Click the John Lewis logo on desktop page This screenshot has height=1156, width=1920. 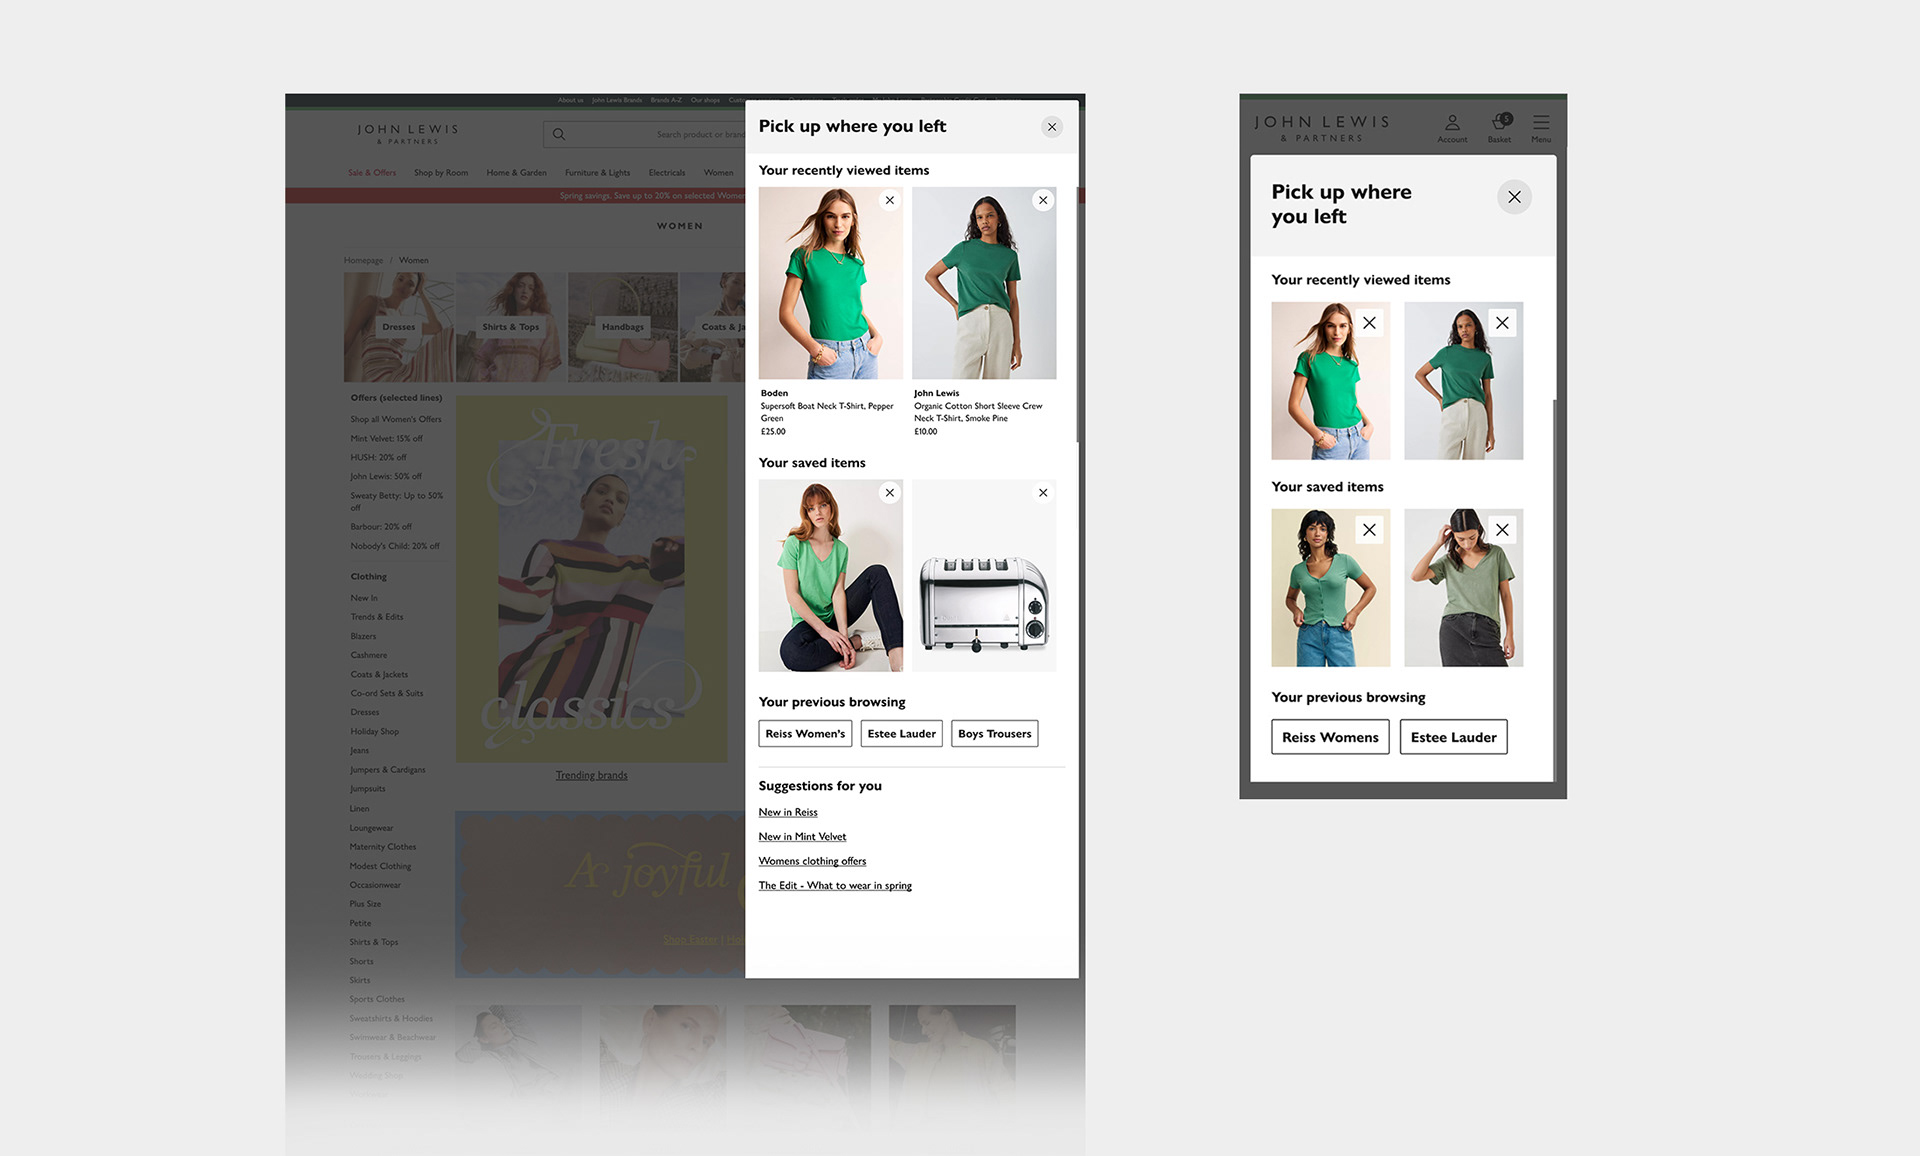tap(408, 134)
